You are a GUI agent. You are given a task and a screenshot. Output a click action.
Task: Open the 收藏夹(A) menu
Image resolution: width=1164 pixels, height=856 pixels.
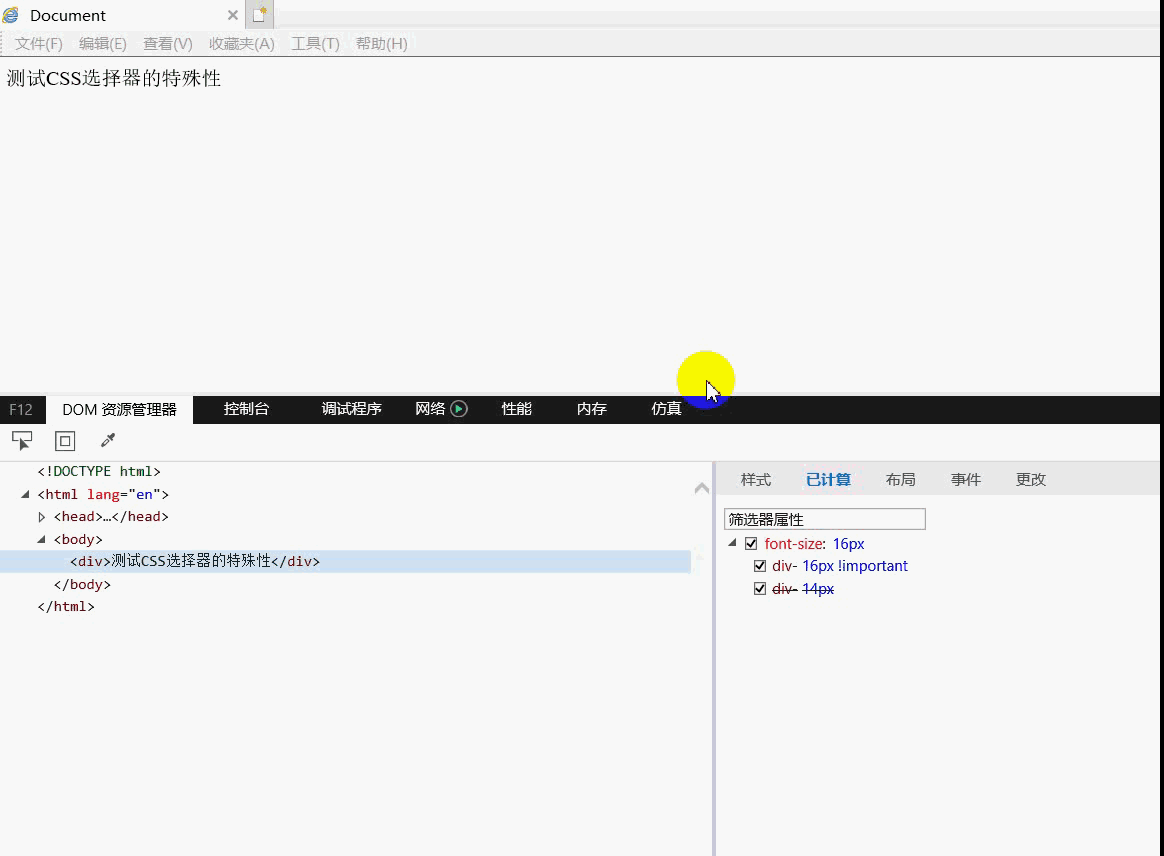242,44
